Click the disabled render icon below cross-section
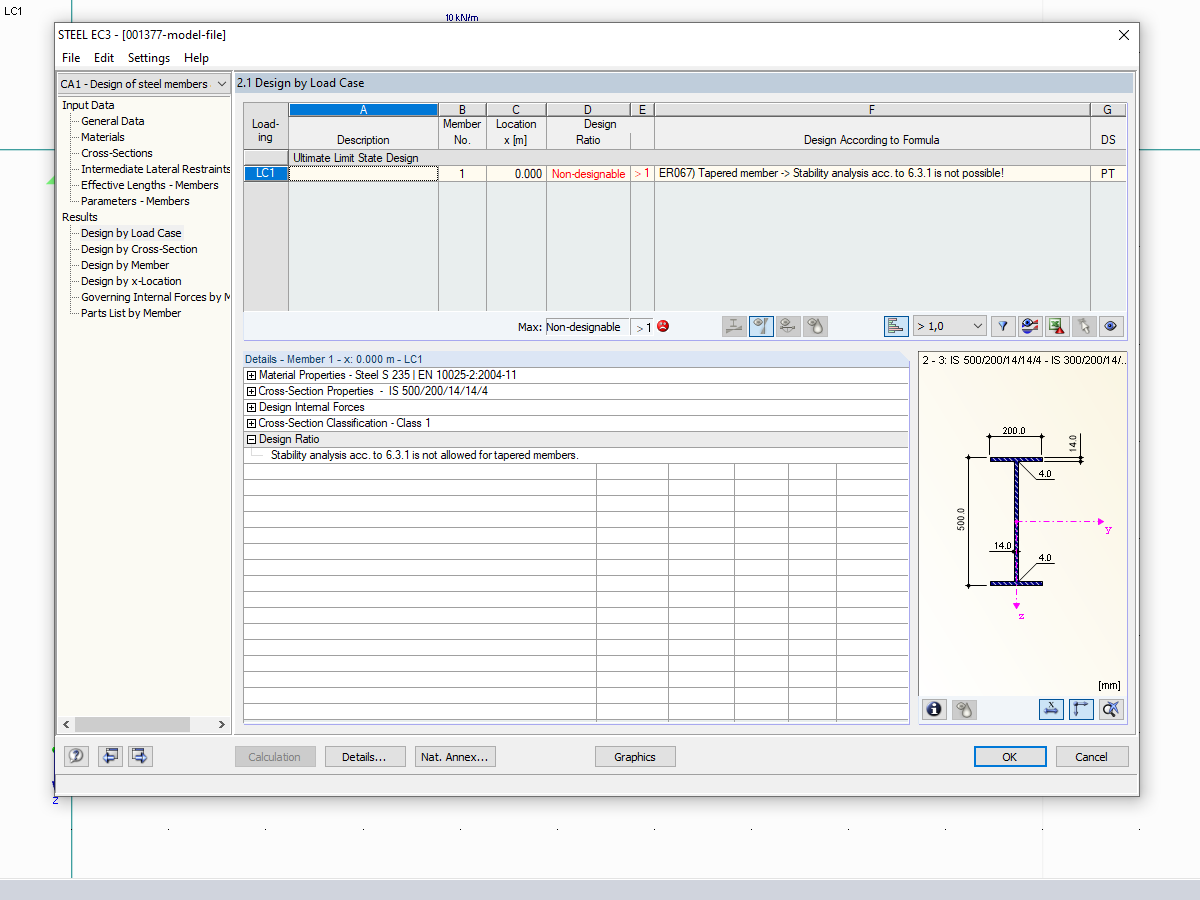 click(964, 709)
